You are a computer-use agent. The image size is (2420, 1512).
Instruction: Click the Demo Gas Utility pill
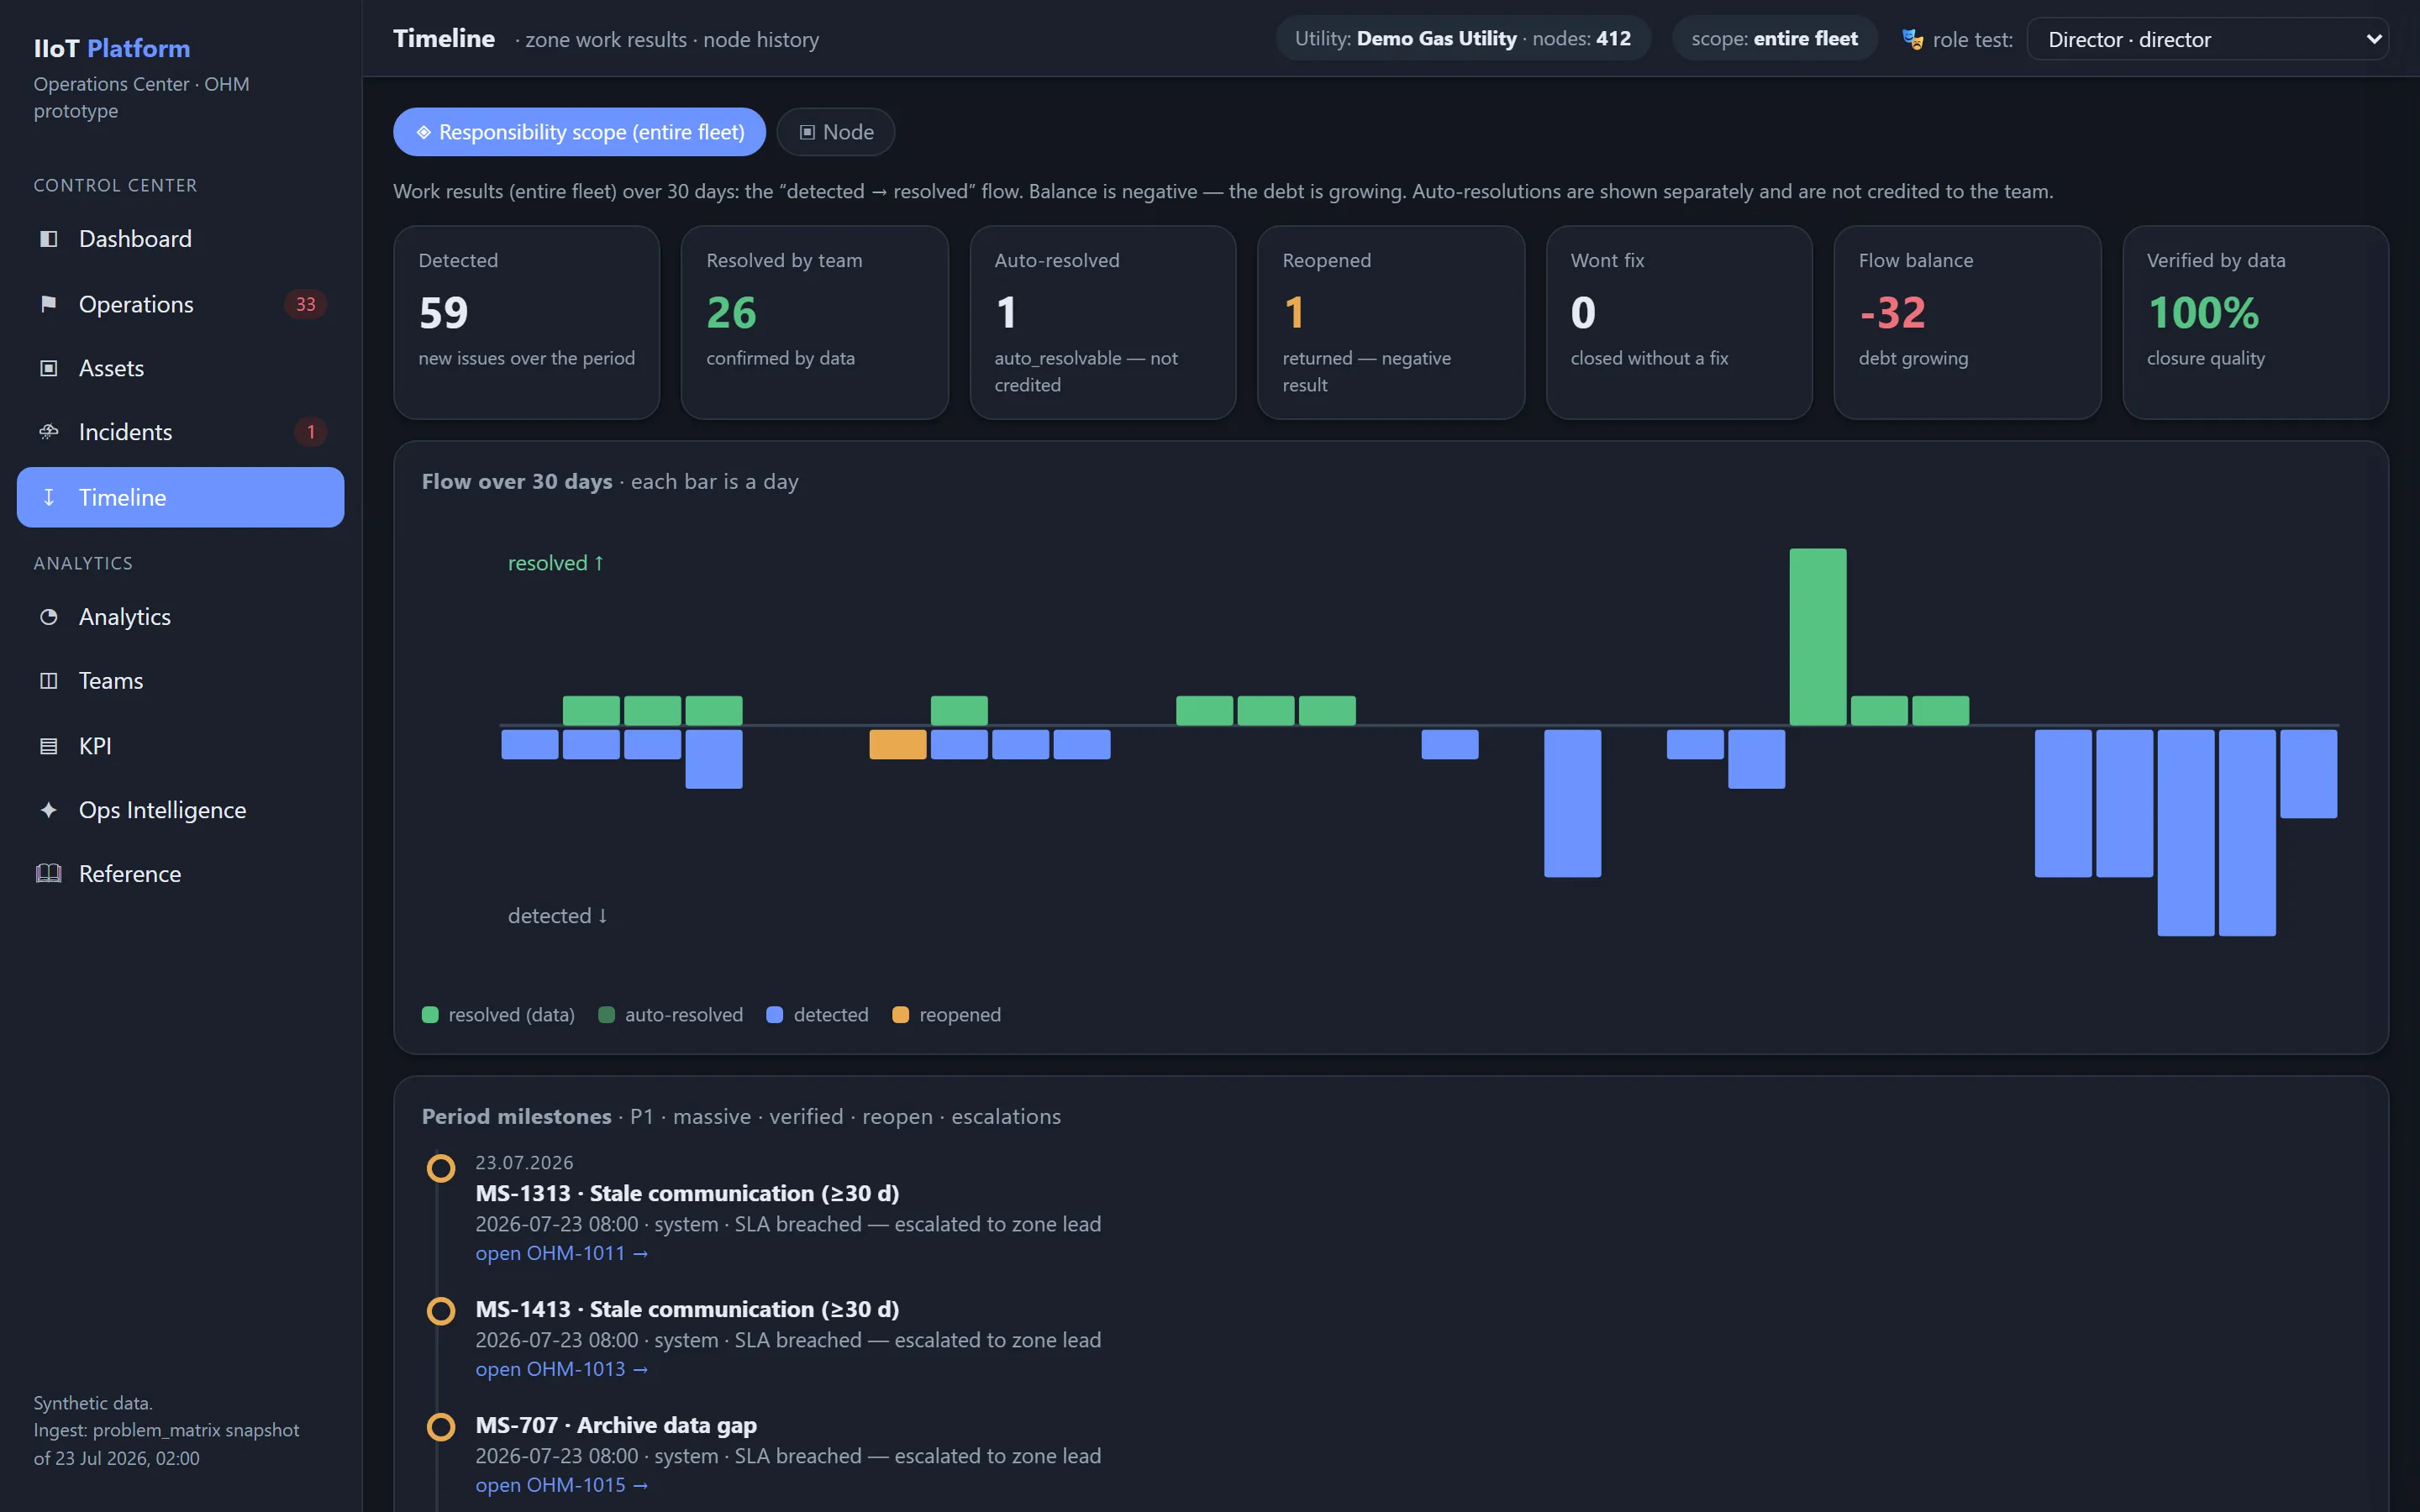point(1462,39)
